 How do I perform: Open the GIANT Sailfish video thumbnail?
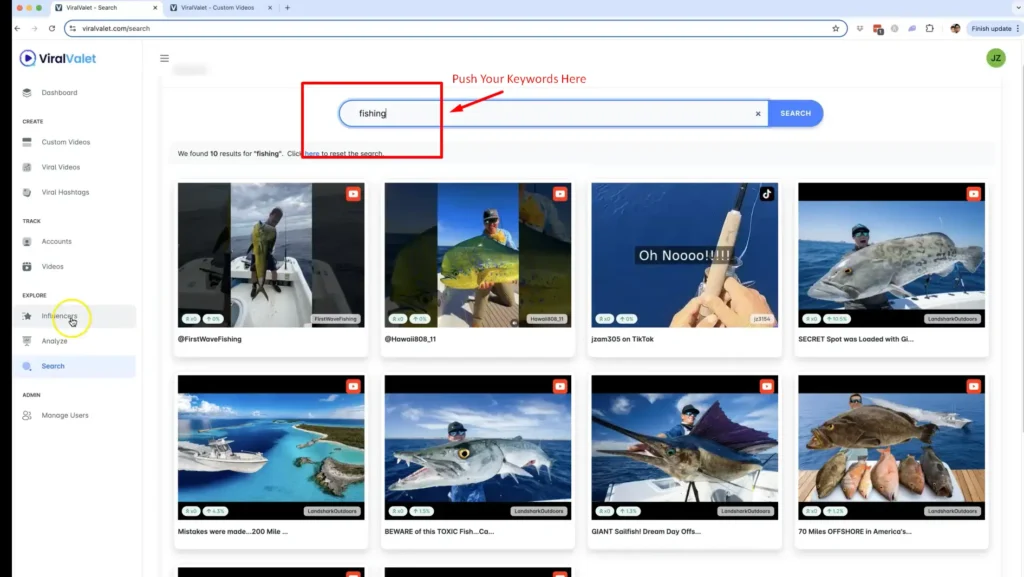pyautogui.click(x=685, y=447)
